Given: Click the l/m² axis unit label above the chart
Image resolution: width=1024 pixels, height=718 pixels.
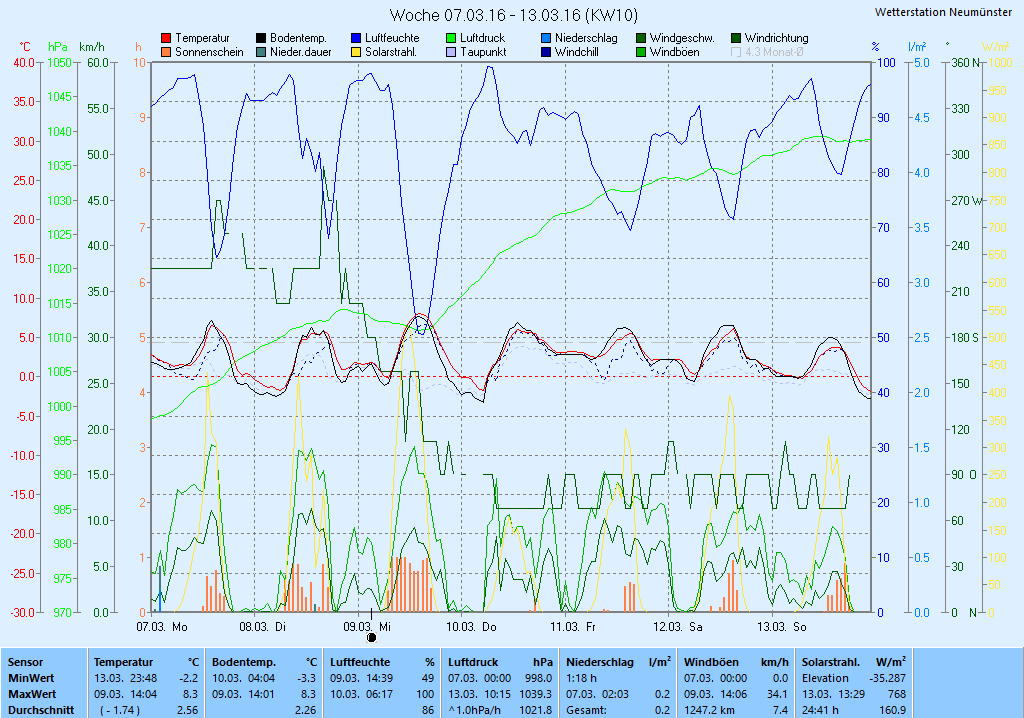Looking at the screenshot, I should pos(917,47).
